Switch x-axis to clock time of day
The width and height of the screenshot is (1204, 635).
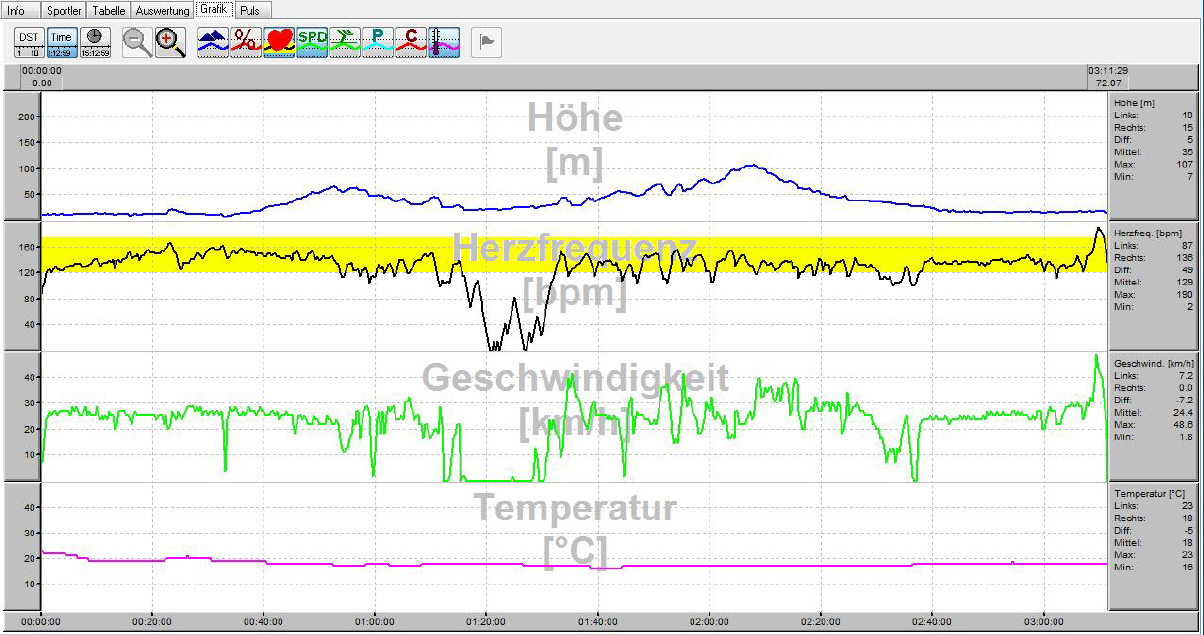(95, 42)
